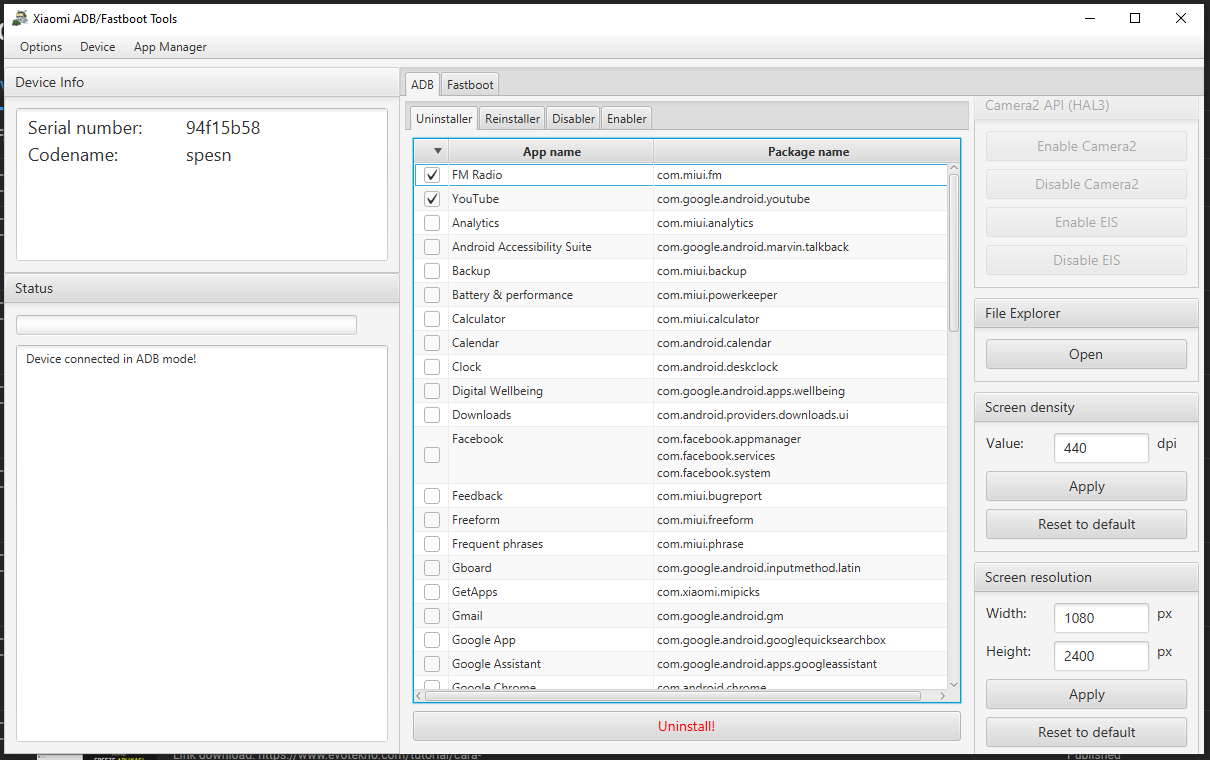Open the Options menu
Screen dimensions: 1210x760
41,47
